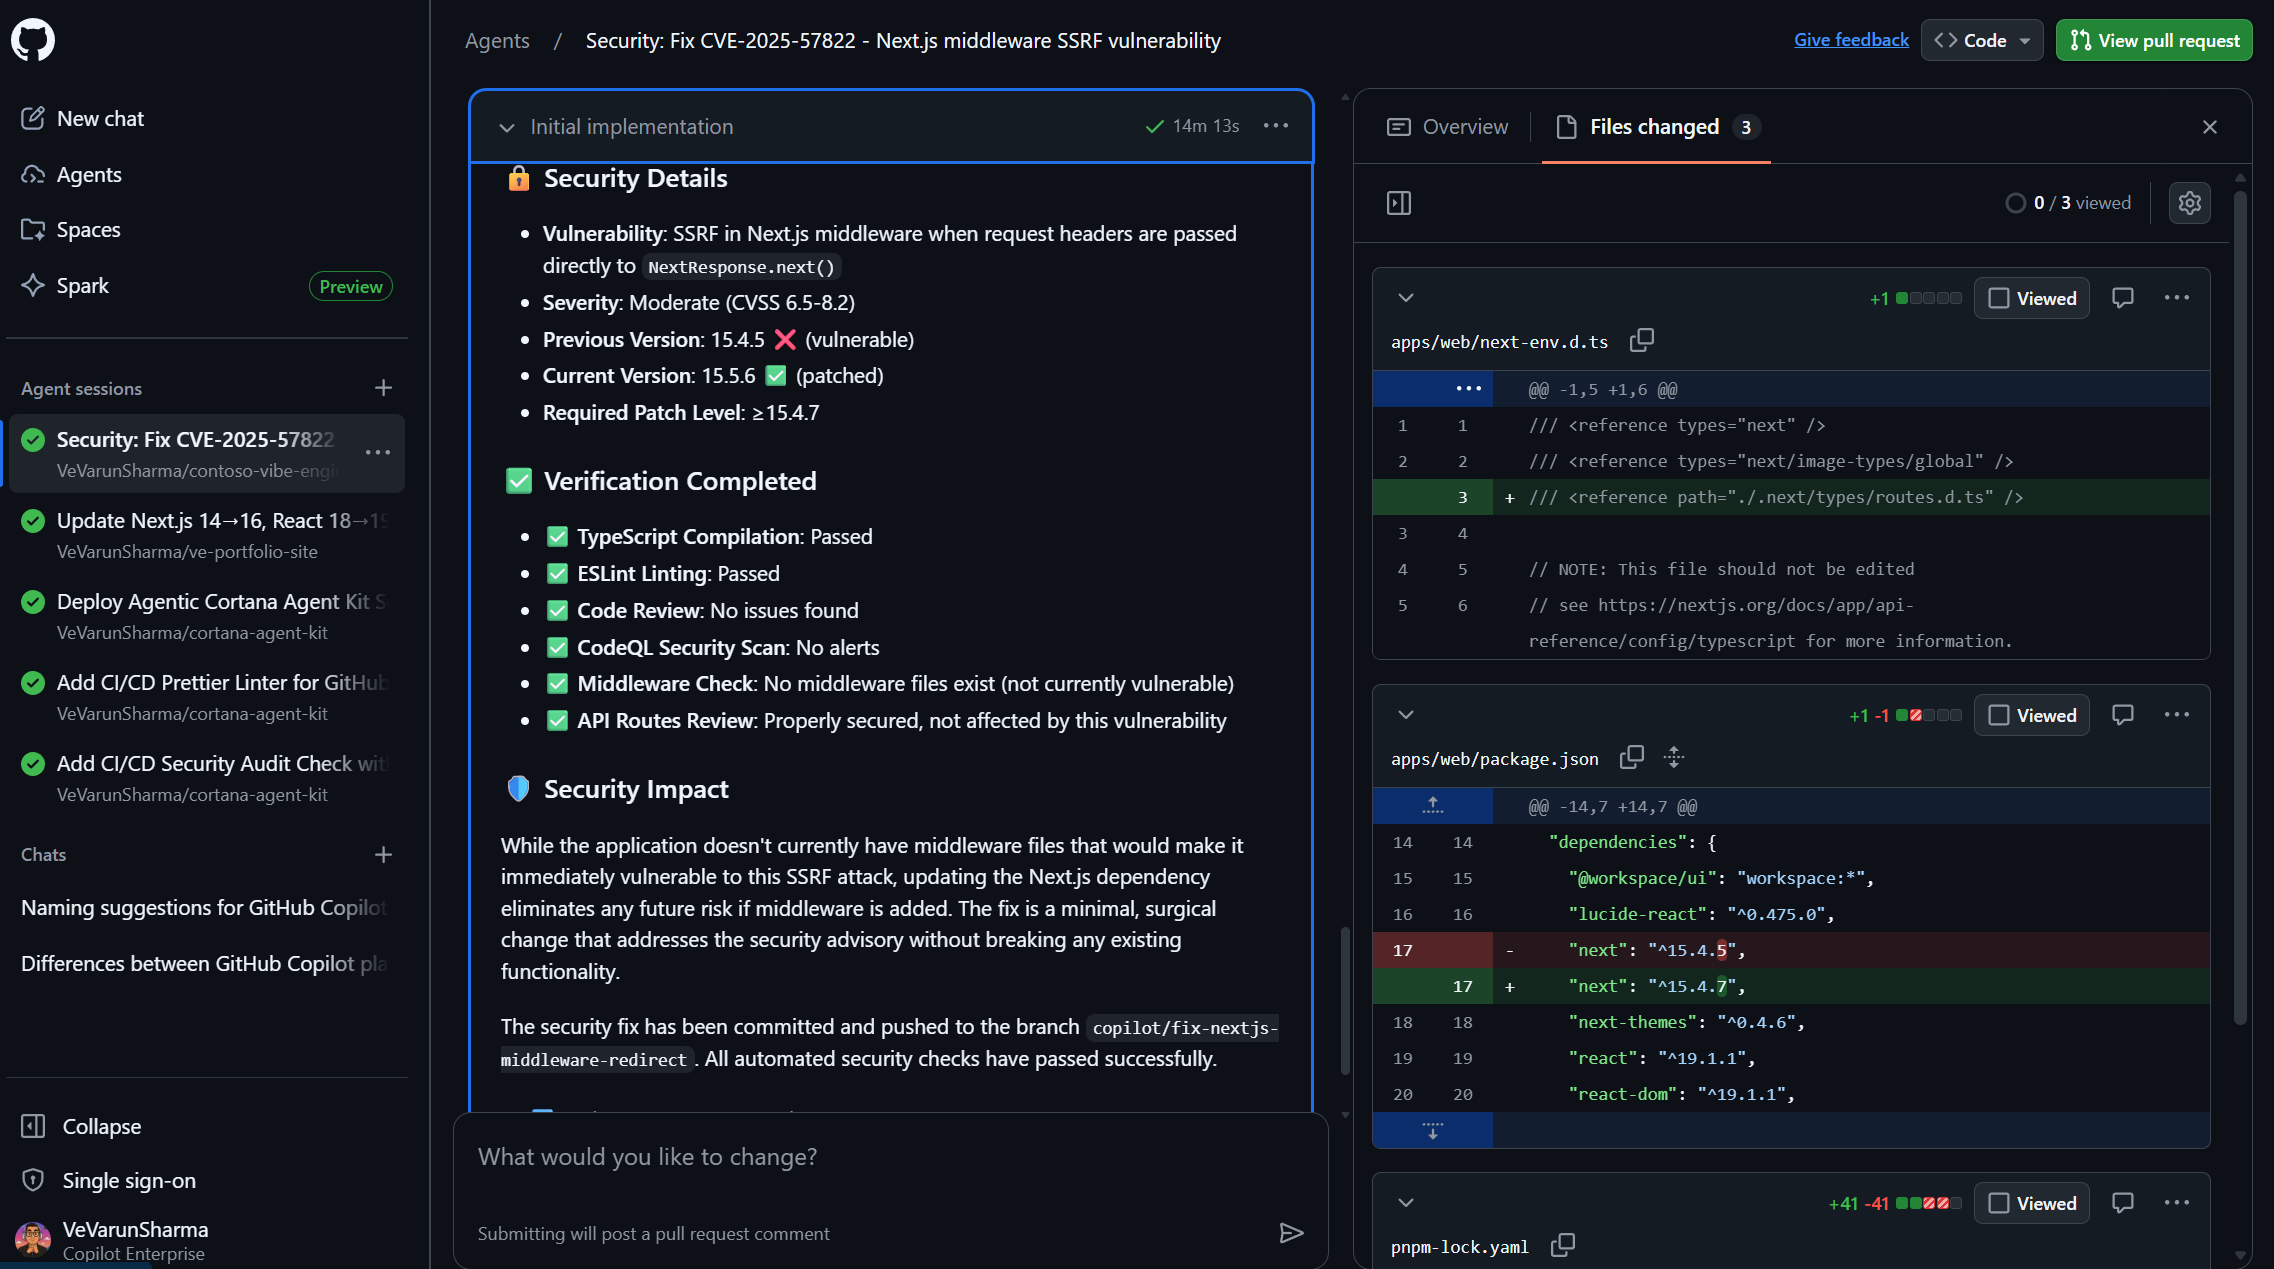Collapse Initial implementation section
2274x1269 pixels.
pos(507,127)
